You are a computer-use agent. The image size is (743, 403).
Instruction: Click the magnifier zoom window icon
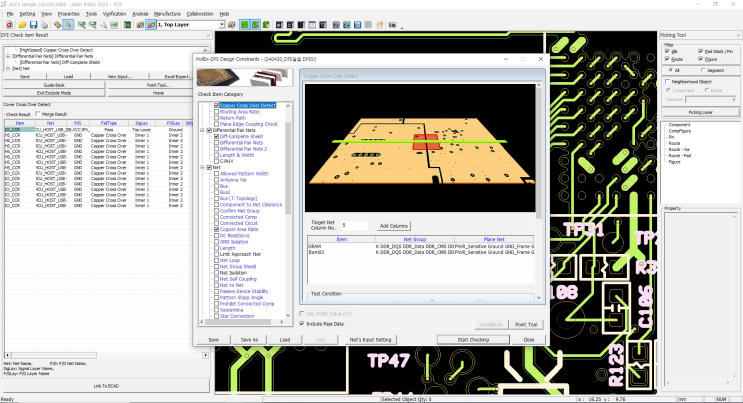click(103, 25)
